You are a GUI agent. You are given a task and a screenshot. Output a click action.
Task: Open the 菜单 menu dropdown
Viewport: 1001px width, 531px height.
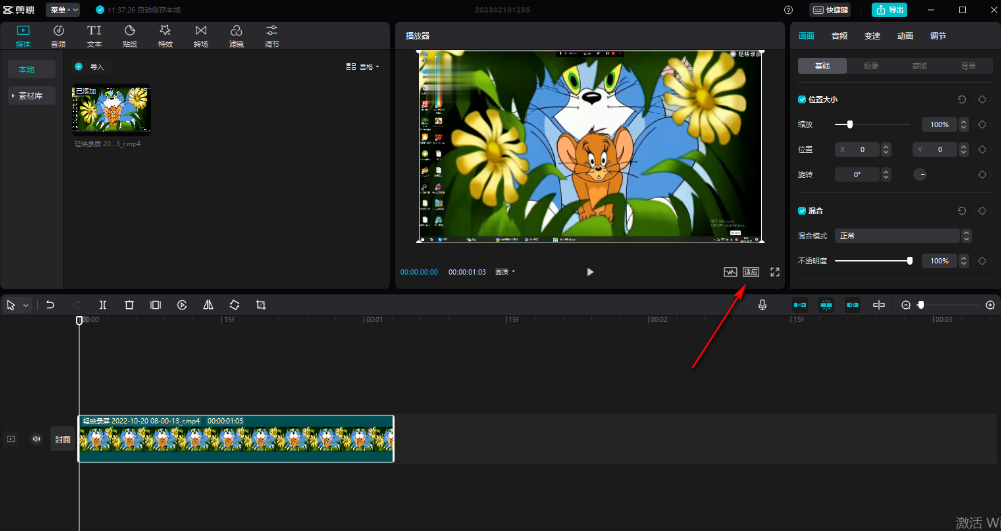click(63, 10)
